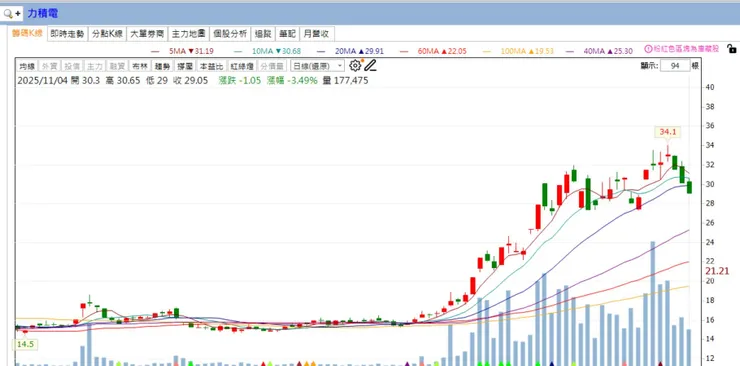
Task: Switch to the 即時走勢 tab
Action: point(67,34)
